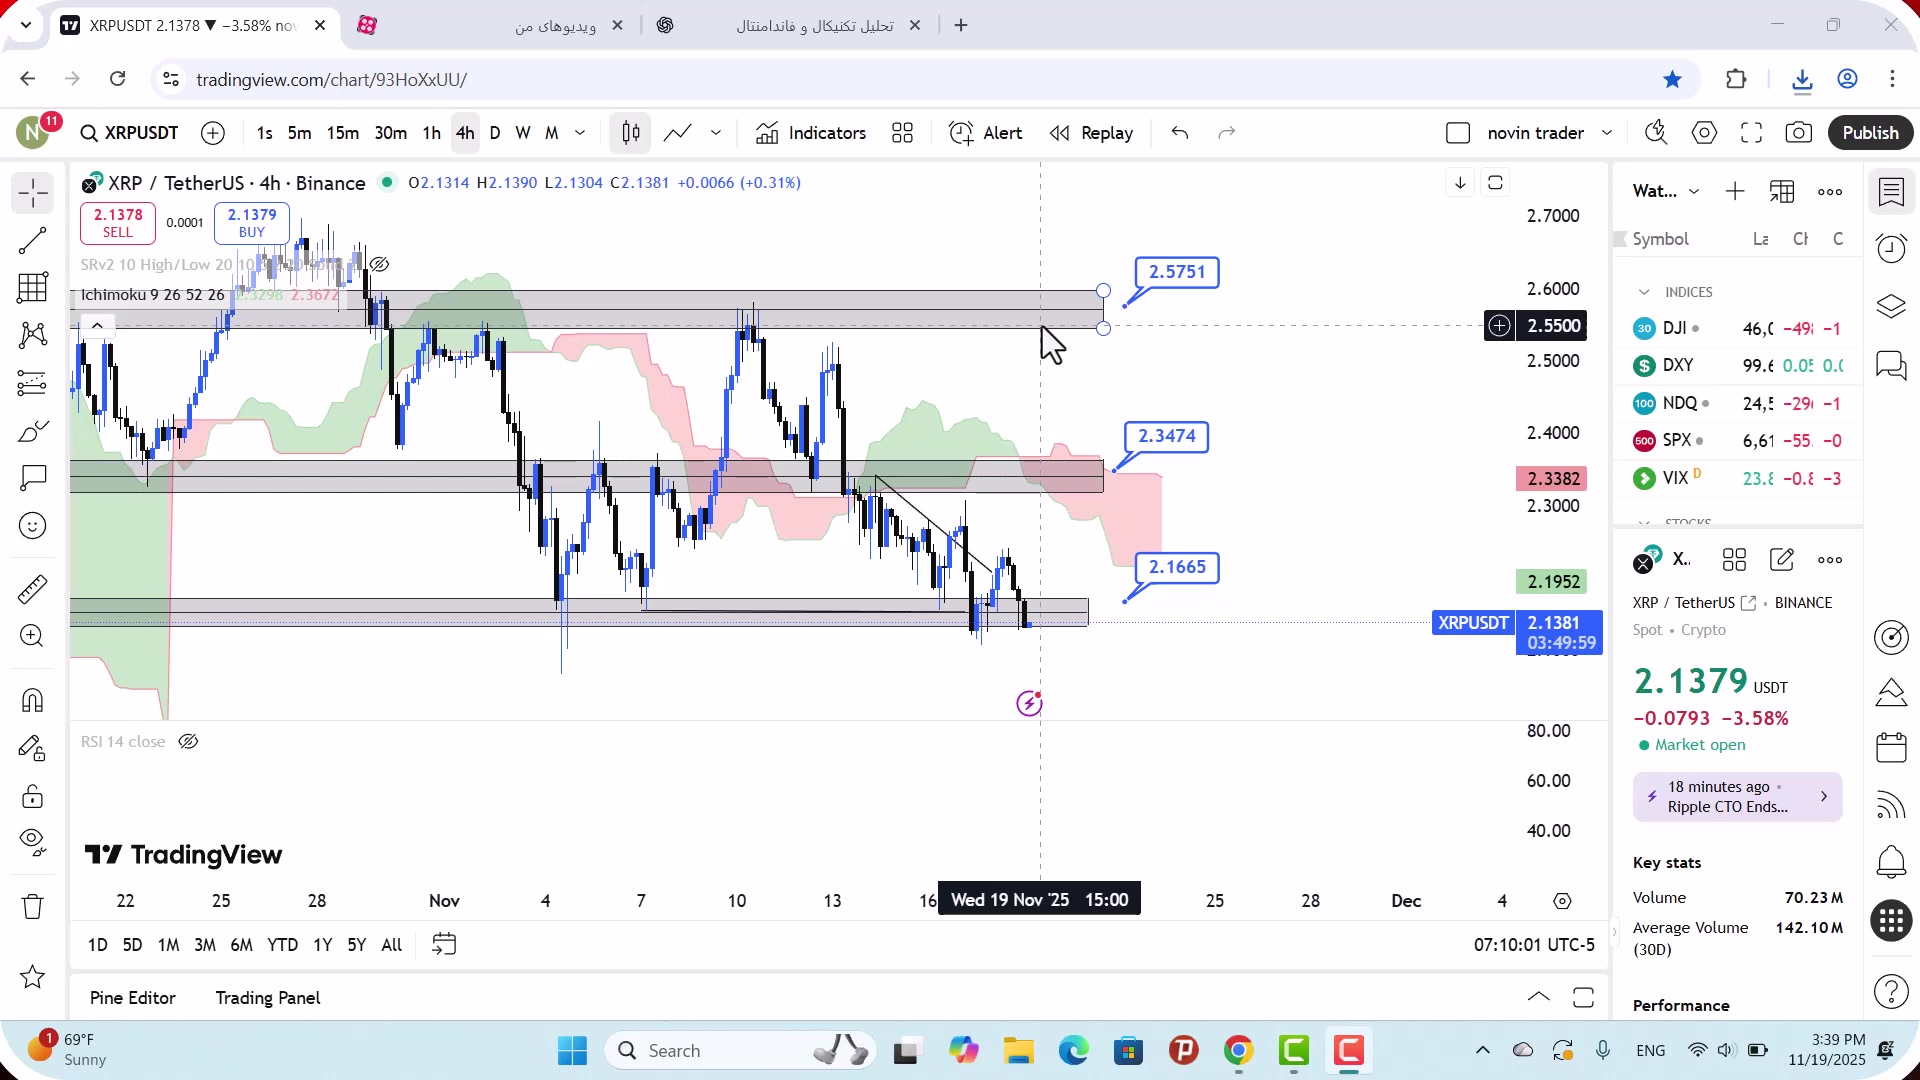
Task: Open XRPUSDT symbol search
Action: 130,133
